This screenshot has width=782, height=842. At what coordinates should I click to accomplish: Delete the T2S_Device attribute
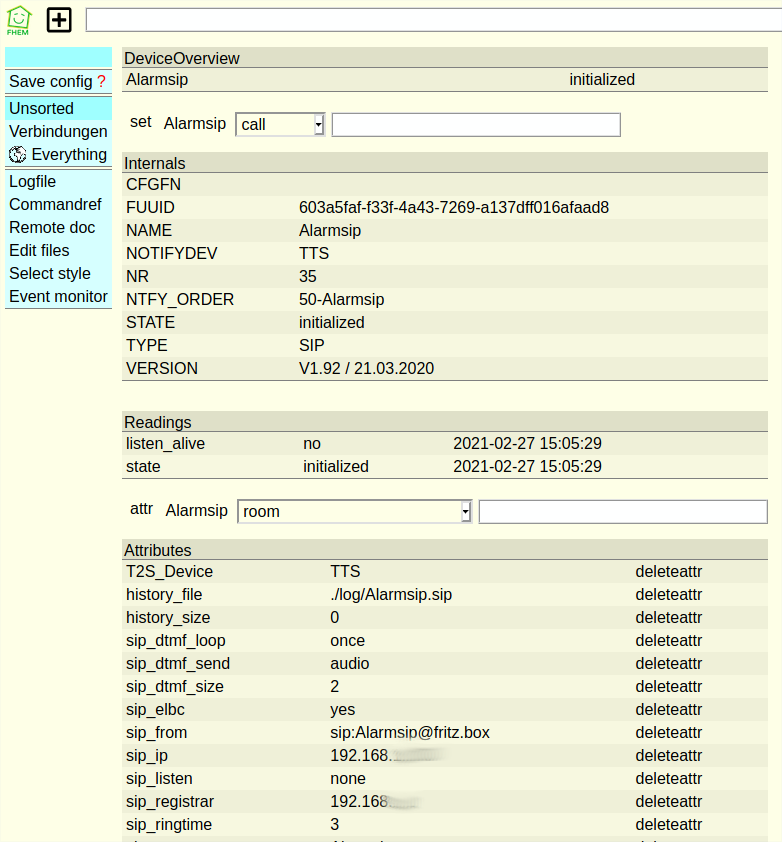click(x=668, y=572)
